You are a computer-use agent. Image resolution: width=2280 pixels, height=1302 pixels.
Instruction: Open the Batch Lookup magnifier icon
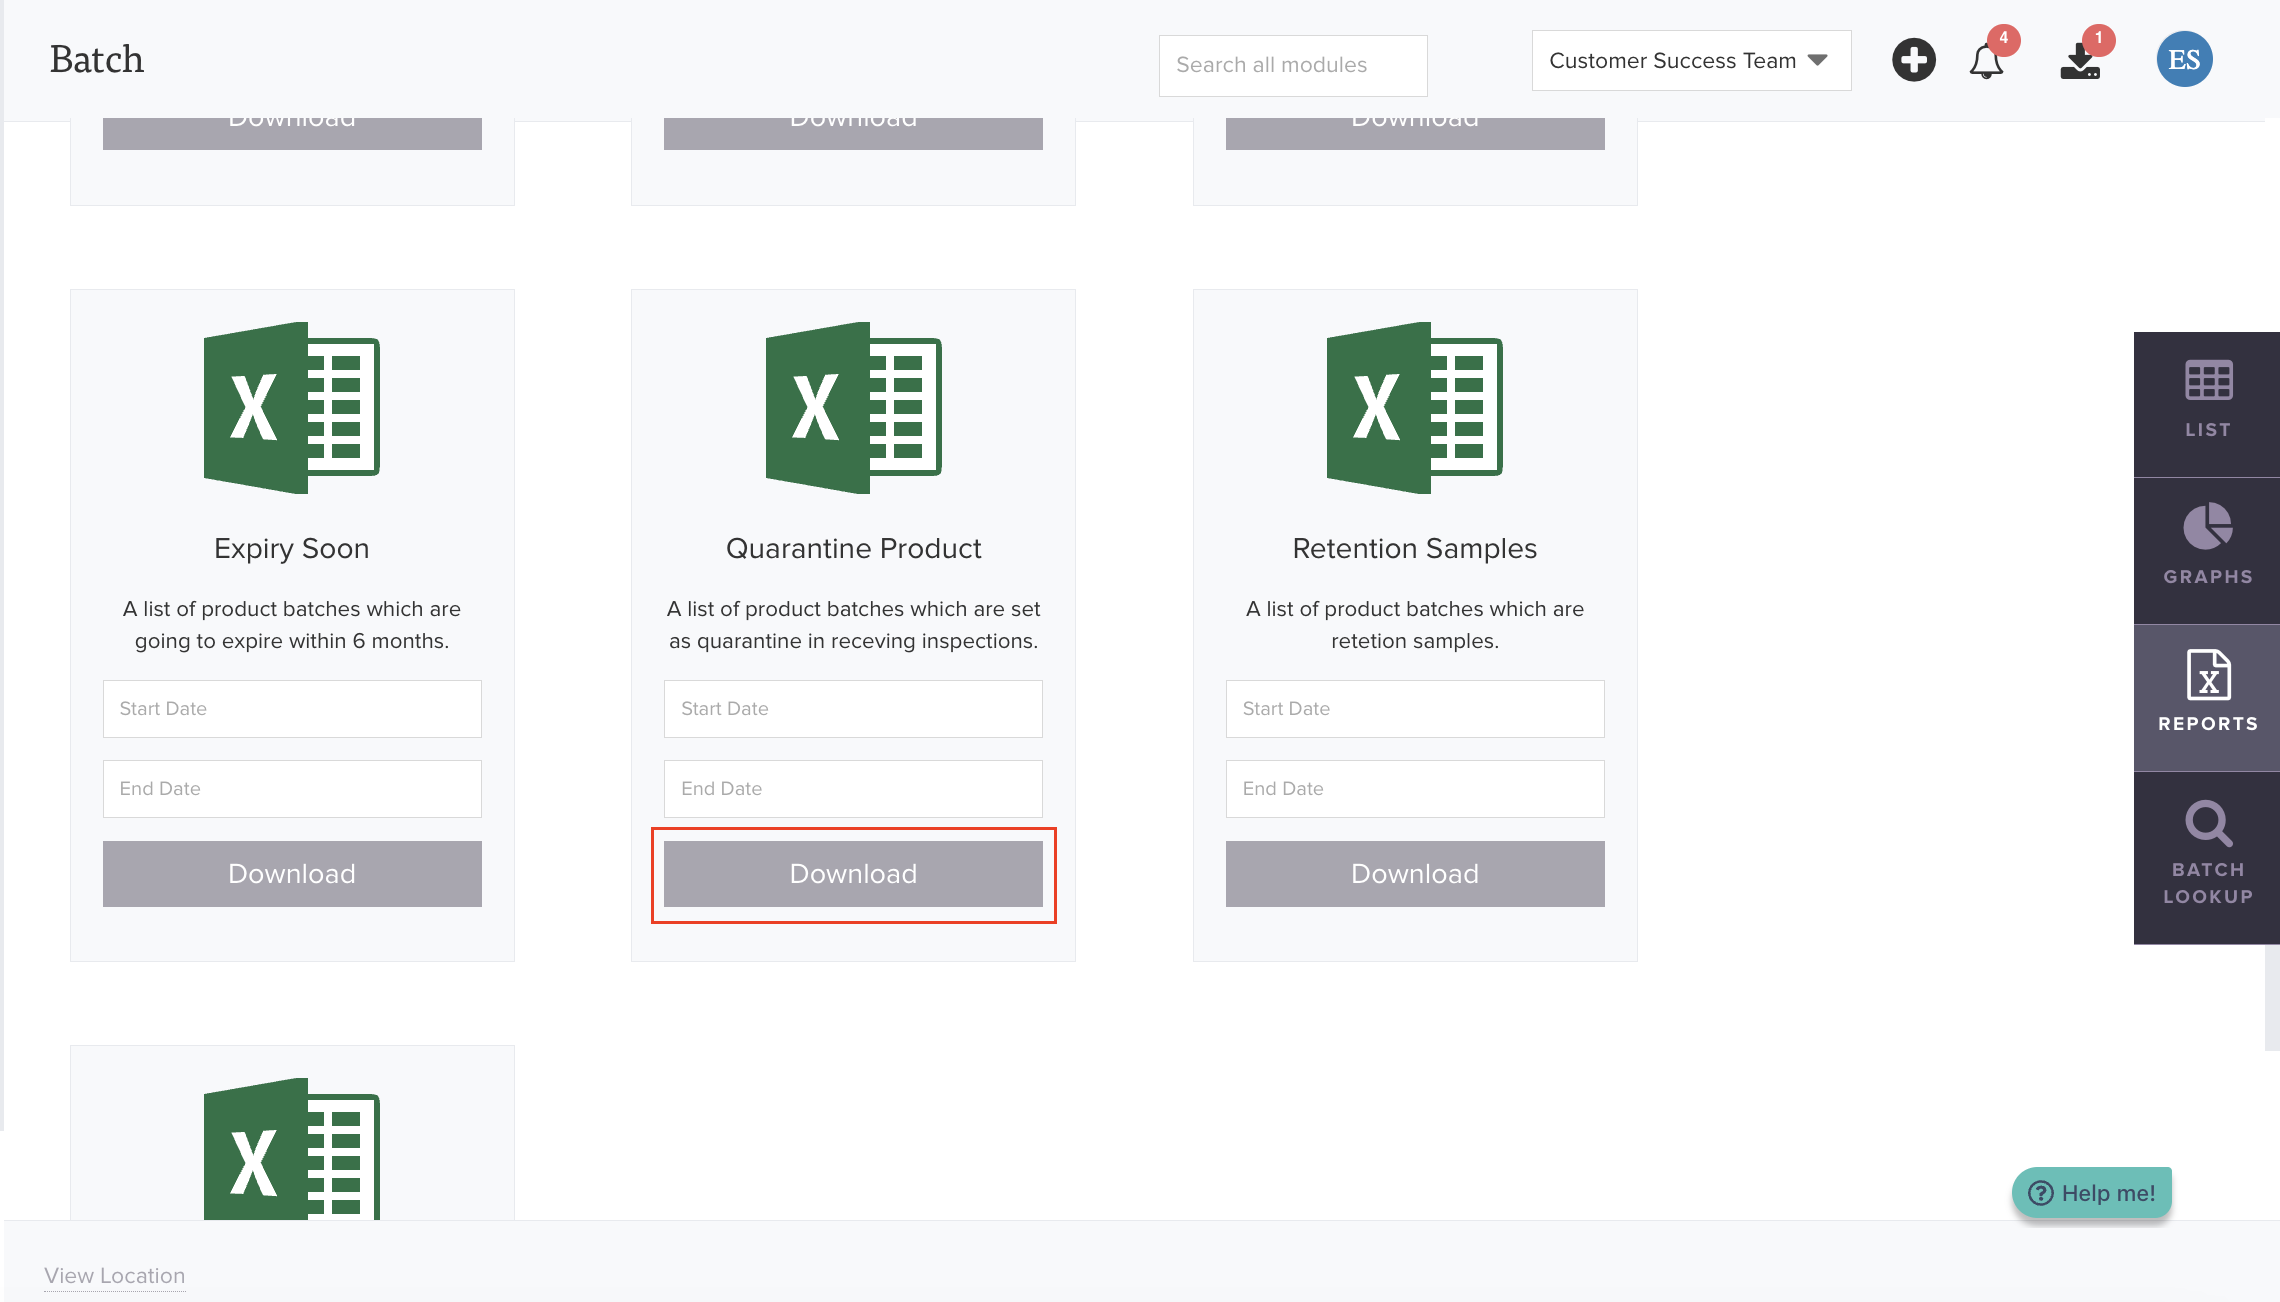pyautogui.click(x=2207, y=853)
